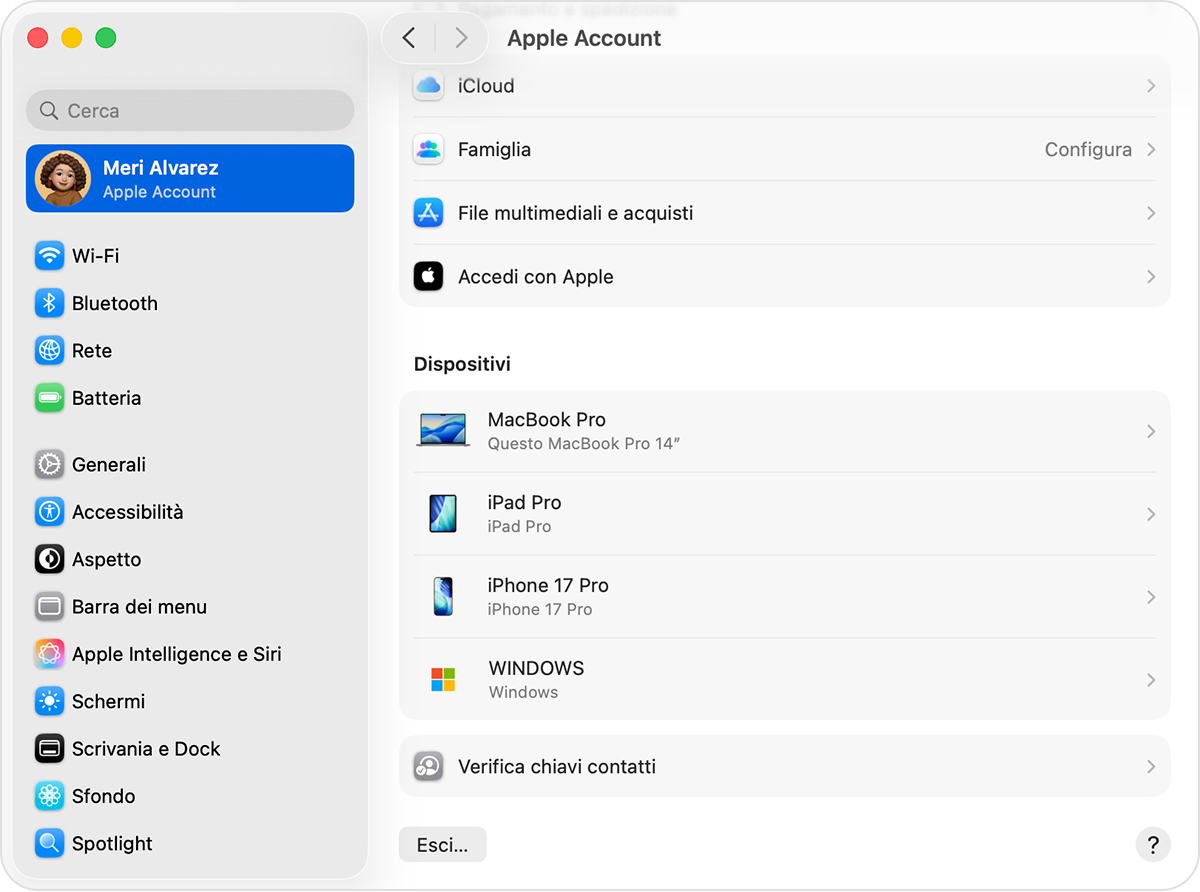The height and width of the screenshot is (892, 1200).
Task: Select the Sfondo settings icon
Action: pos(49,796)
